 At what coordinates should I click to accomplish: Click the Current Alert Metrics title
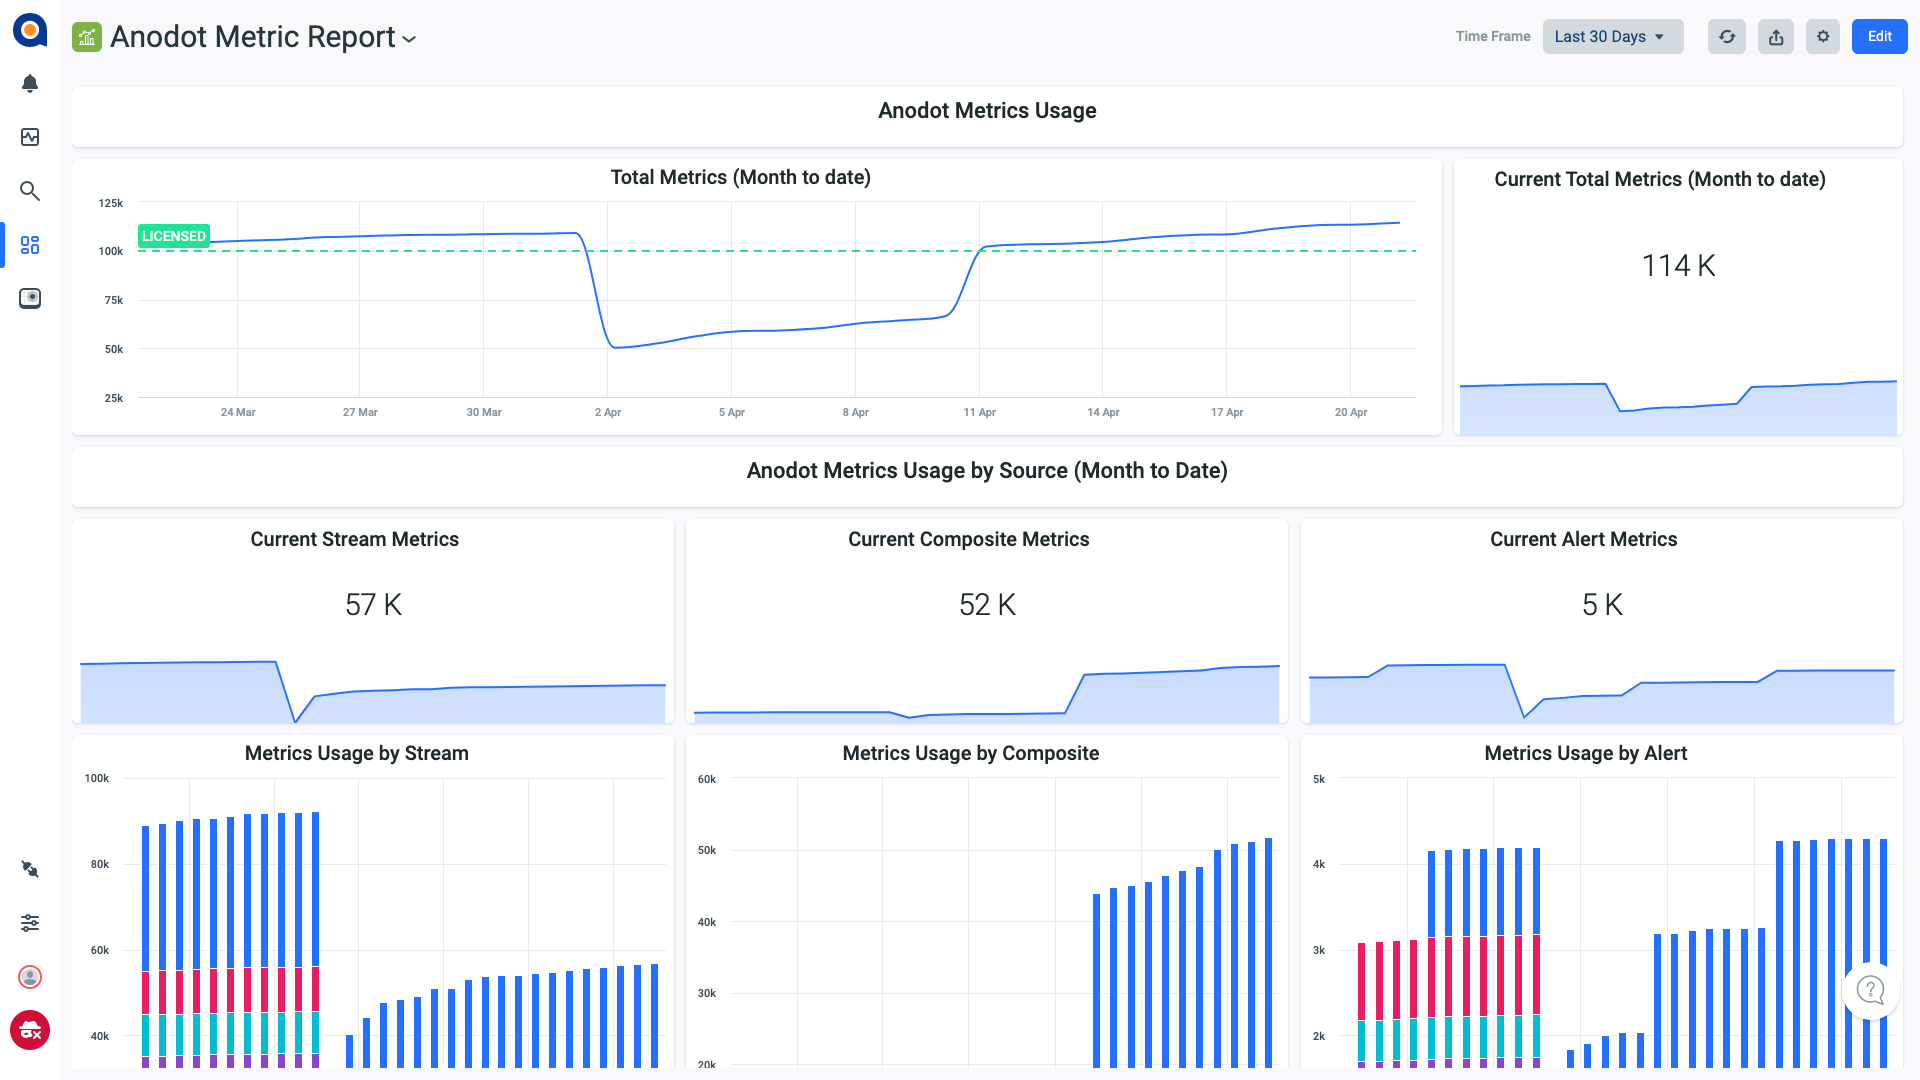click(x=1584, y=539)
